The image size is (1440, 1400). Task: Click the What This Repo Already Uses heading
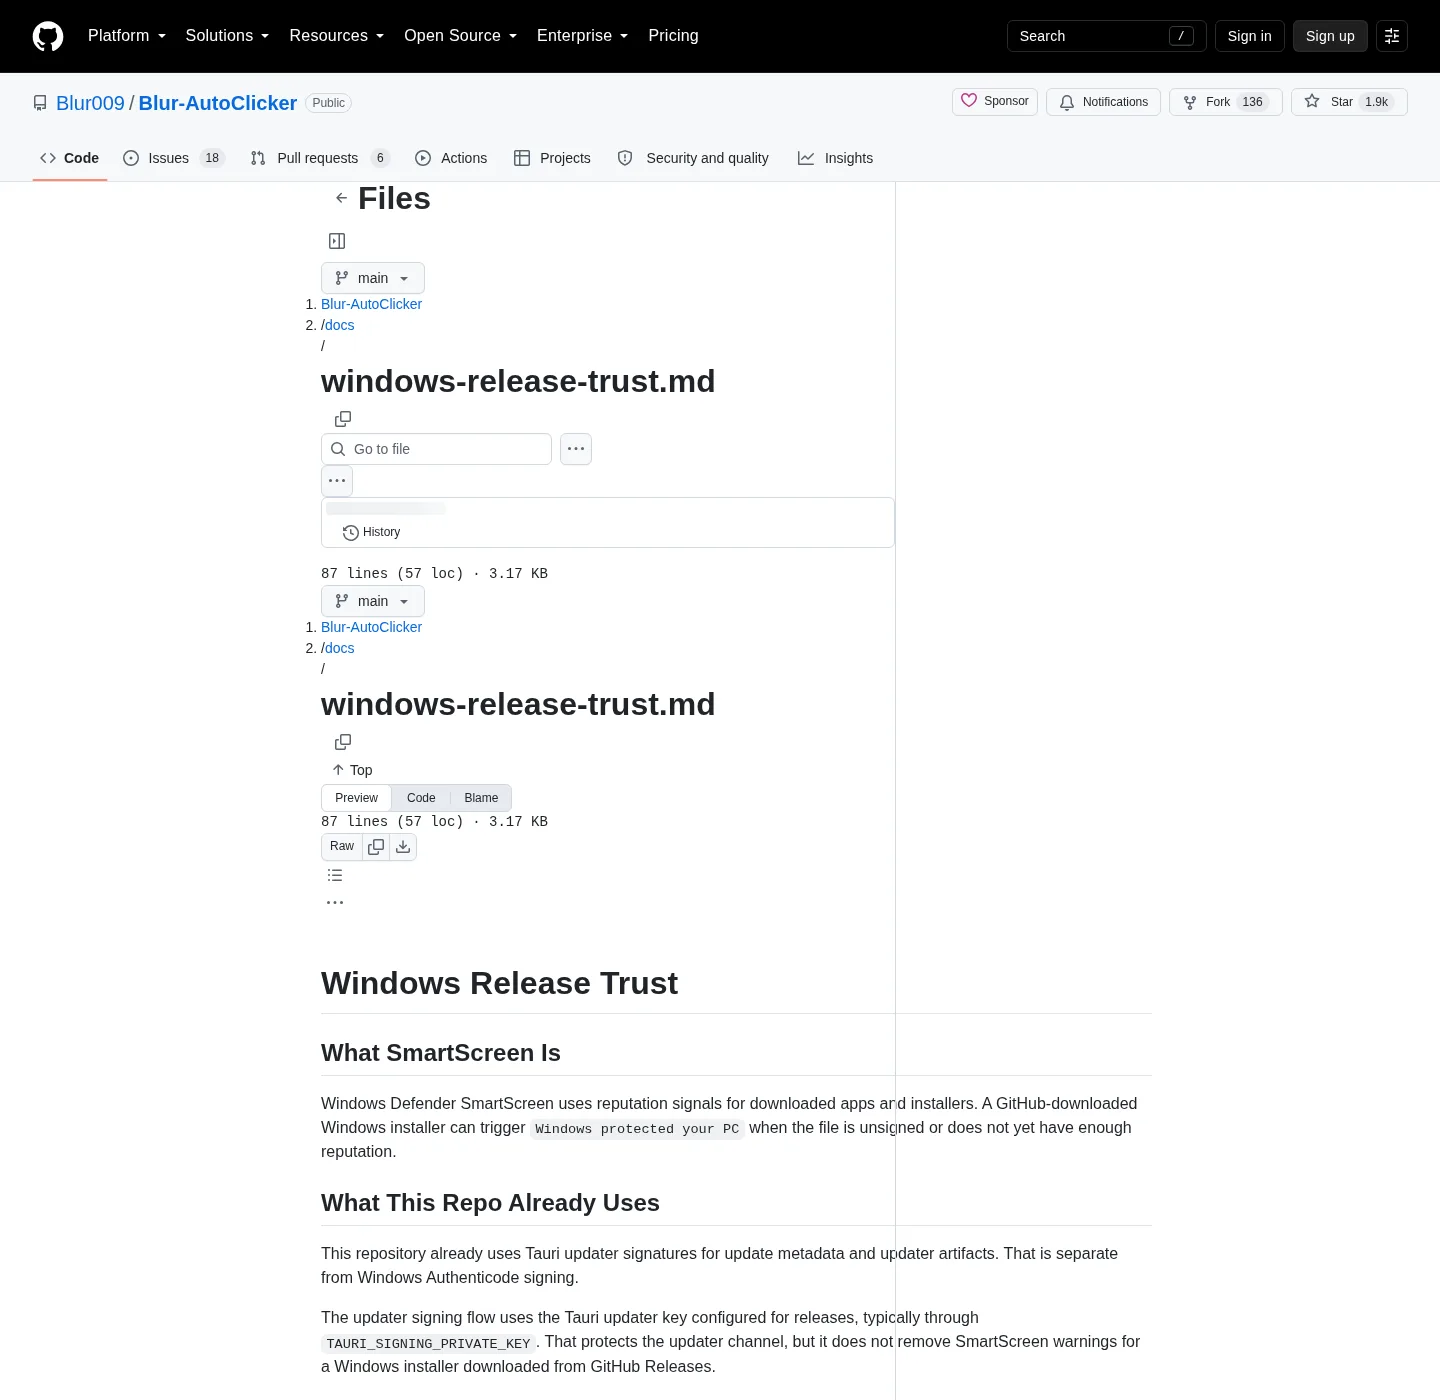pos(490,1203)
